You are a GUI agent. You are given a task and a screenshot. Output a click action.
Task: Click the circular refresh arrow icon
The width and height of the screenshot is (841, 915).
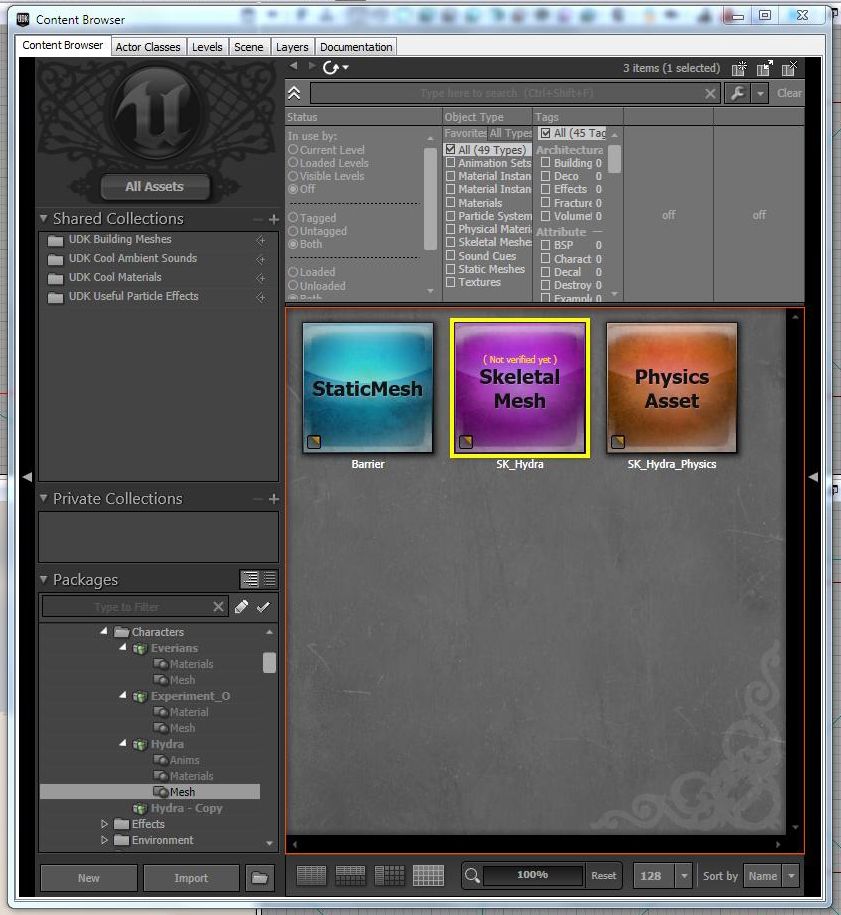click(x=330, y=68)
